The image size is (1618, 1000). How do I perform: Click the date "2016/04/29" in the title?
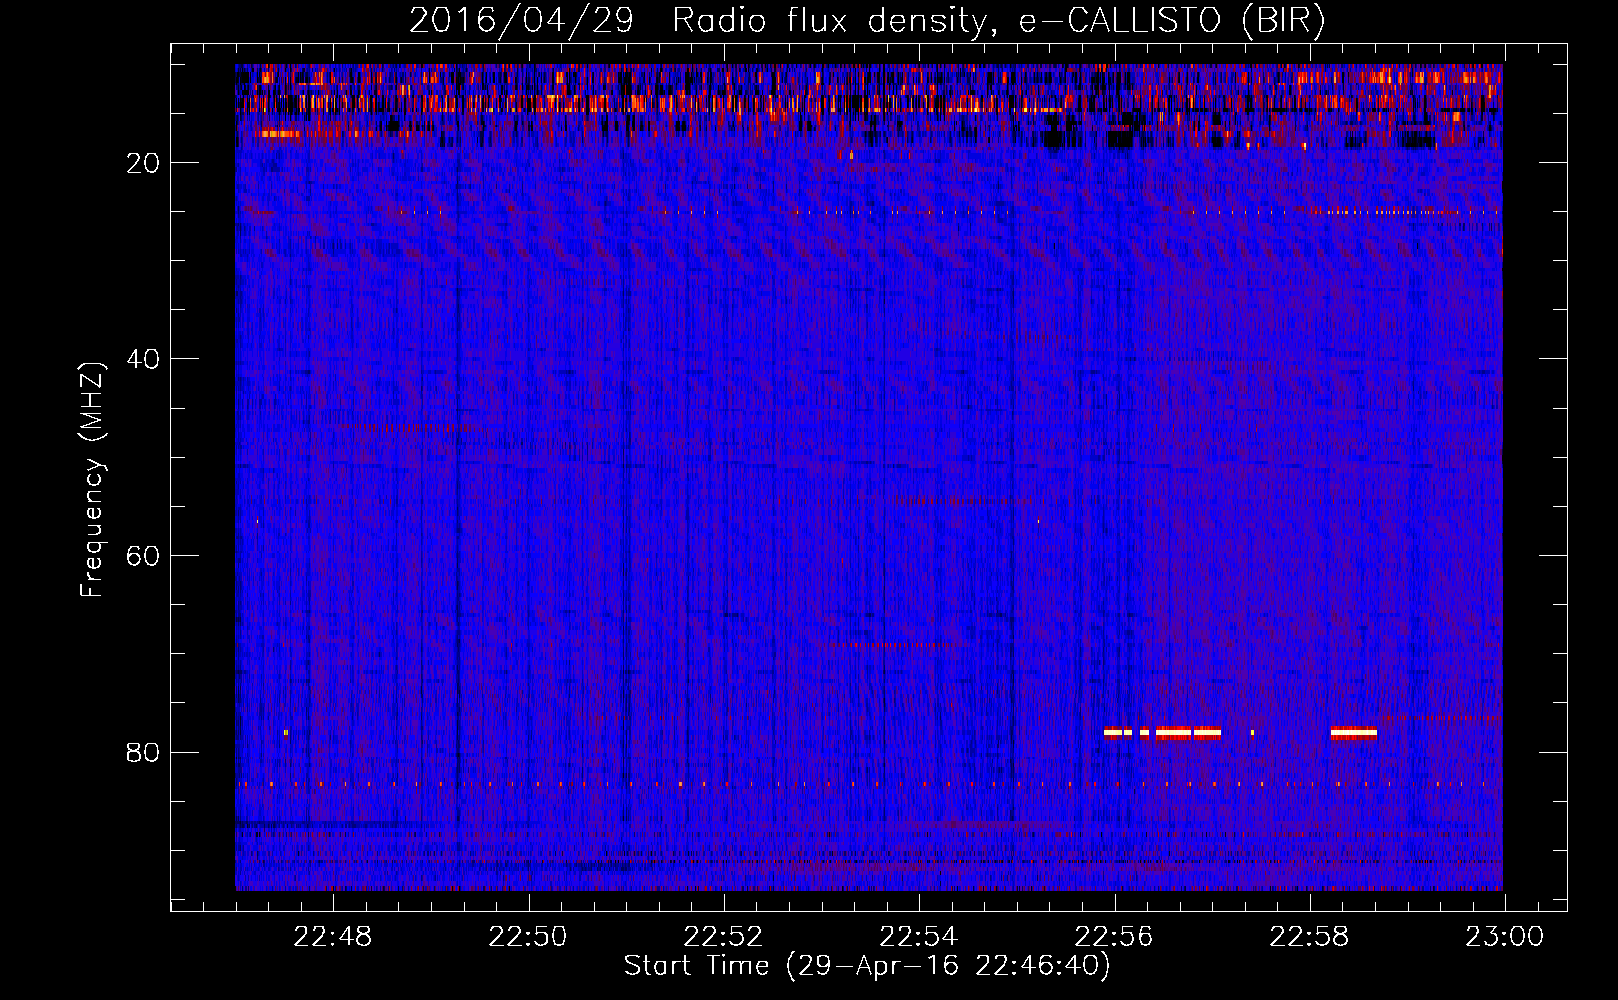pyautogui.click(x=521, y=20)
